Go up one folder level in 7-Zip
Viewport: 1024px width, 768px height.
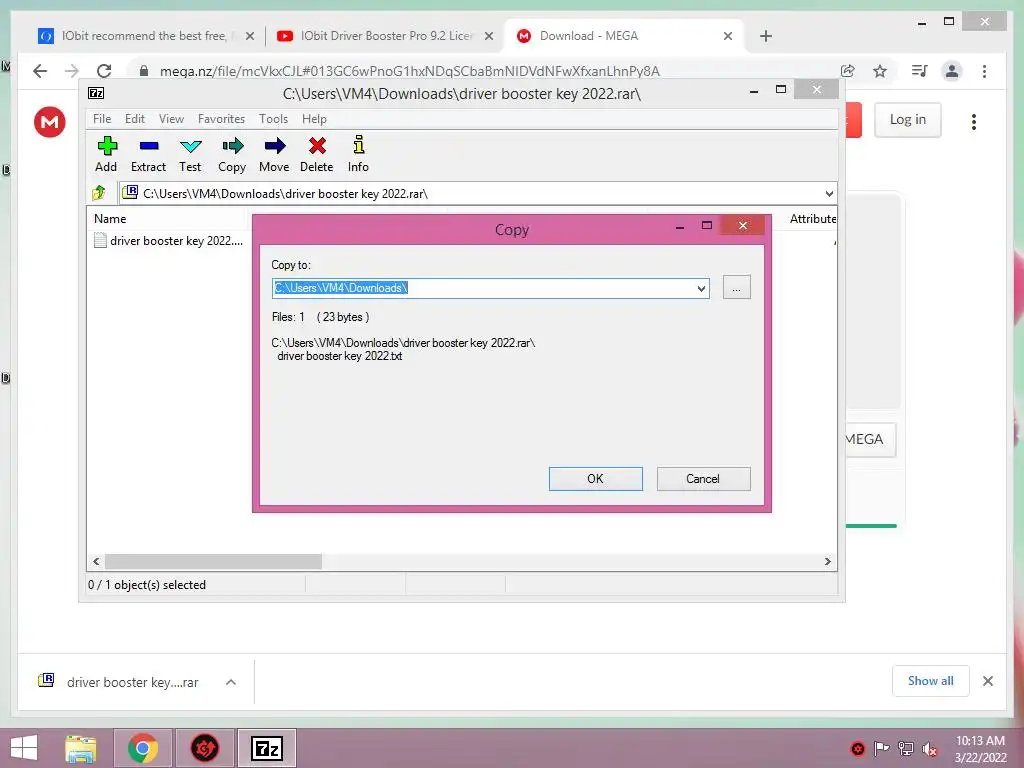pyautogui.click(x=99, y=193)
